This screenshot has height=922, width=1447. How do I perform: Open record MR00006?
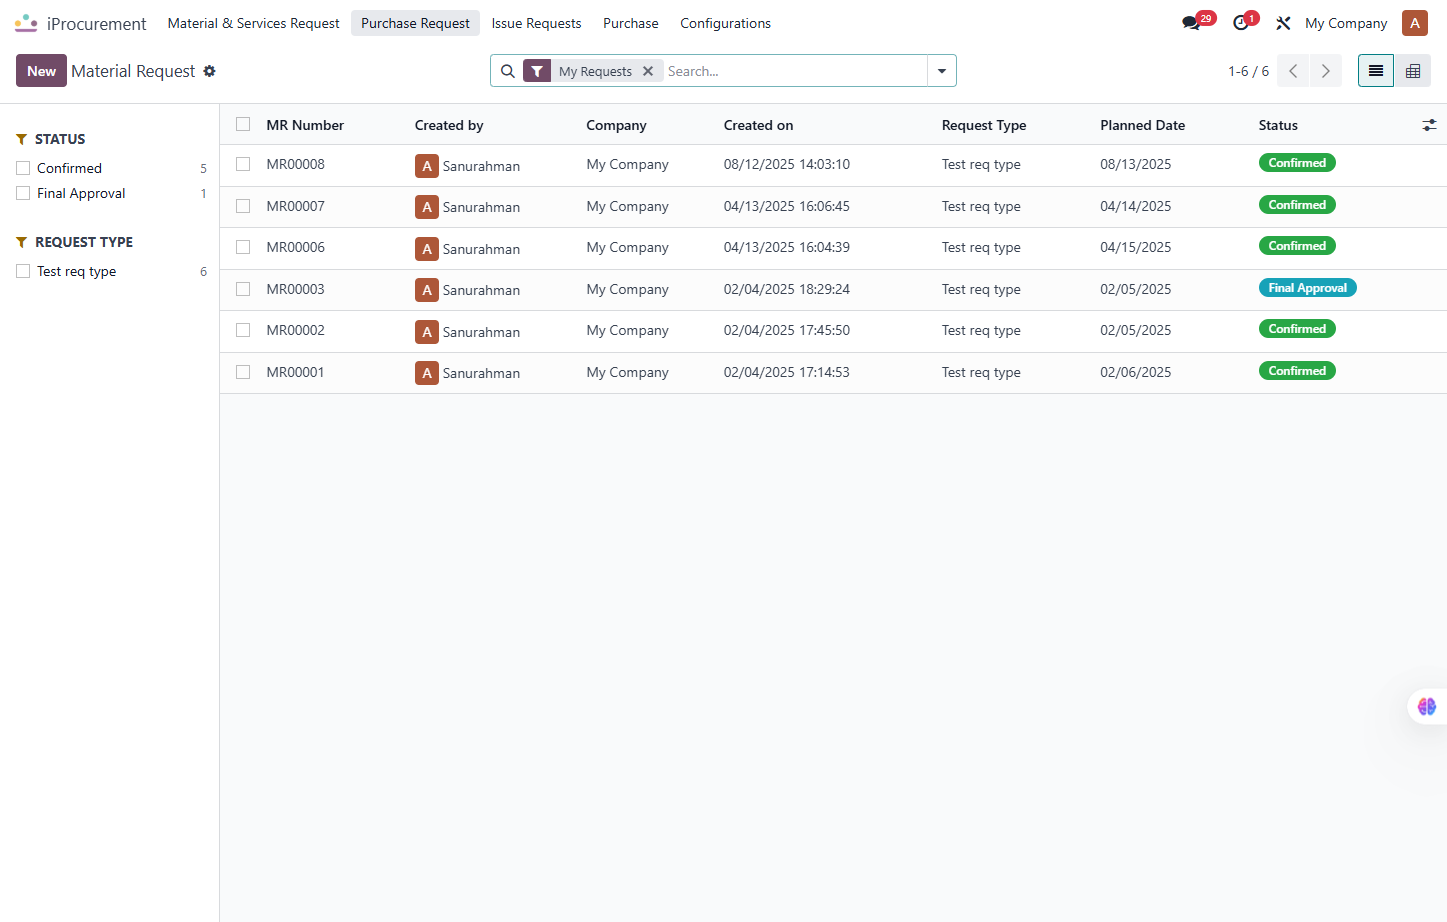click(295, 247)
